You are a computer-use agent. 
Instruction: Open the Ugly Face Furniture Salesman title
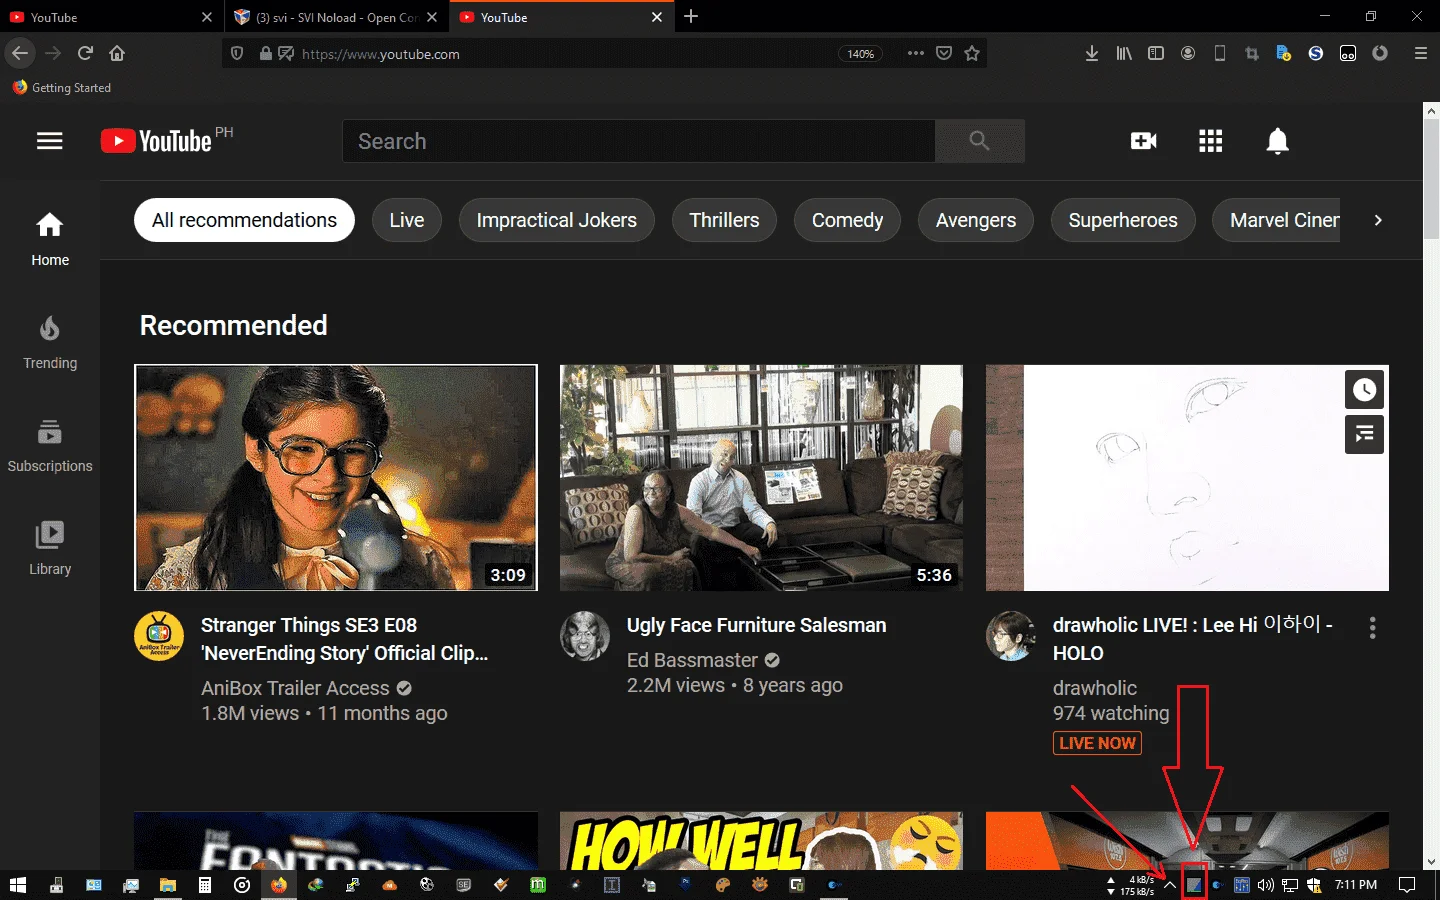756,625
